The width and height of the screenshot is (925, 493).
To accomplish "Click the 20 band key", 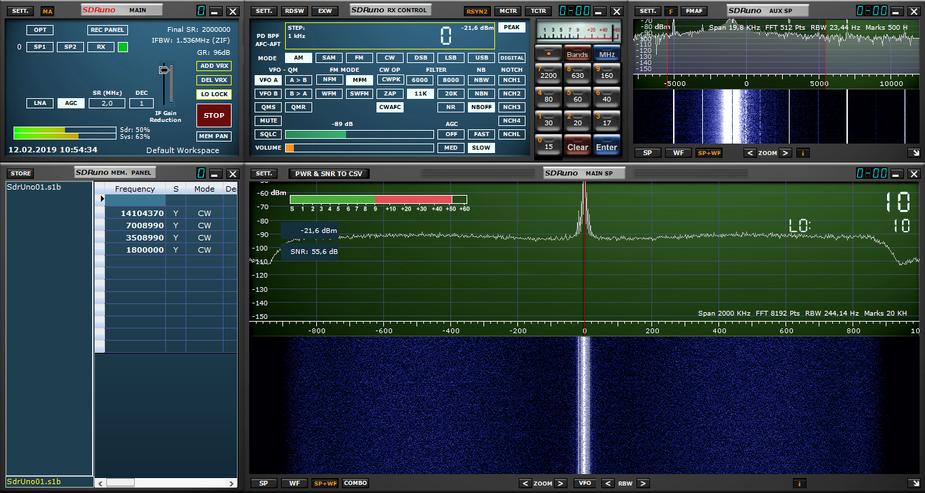I will (578, 121).
